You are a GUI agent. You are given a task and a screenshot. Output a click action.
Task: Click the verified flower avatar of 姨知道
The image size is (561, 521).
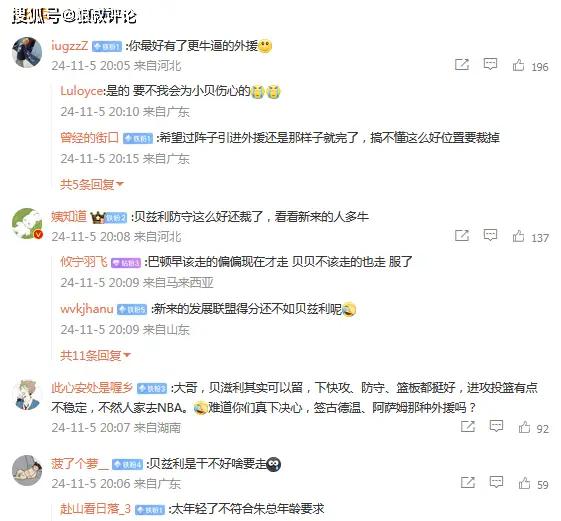click(28, 223)
